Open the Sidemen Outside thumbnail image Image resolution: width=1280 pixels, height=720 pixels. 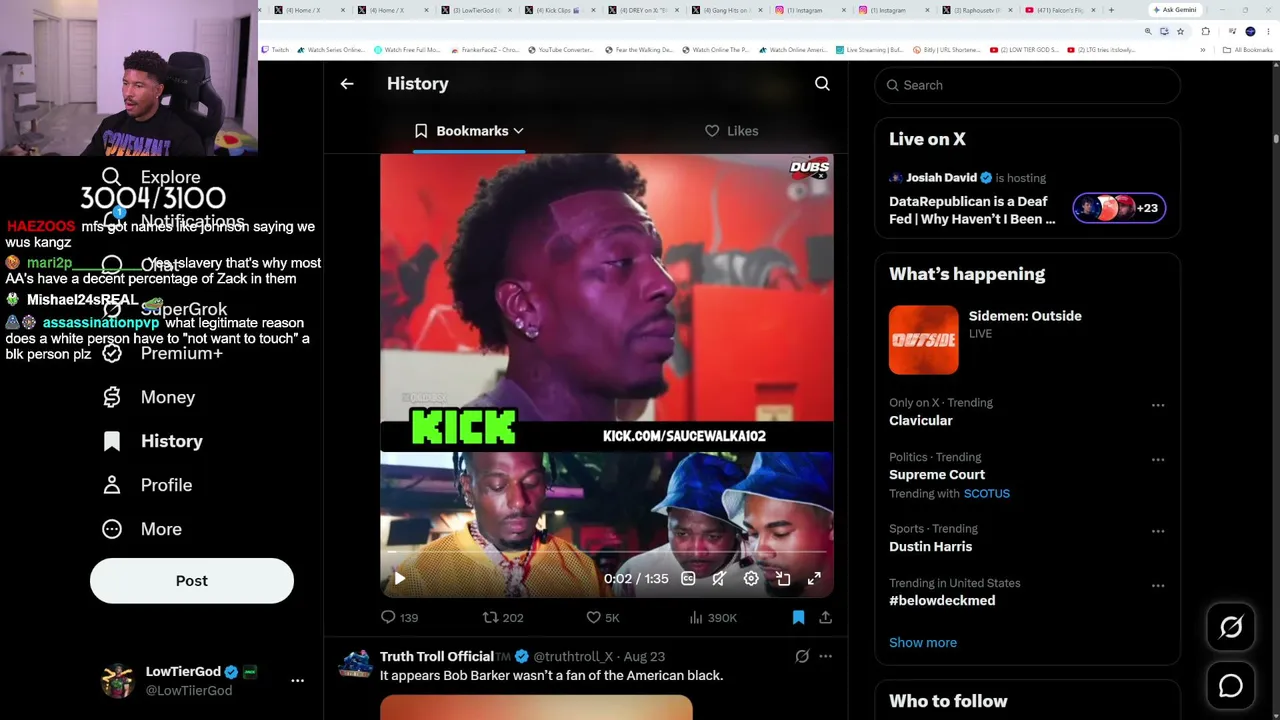click(924, 340)
